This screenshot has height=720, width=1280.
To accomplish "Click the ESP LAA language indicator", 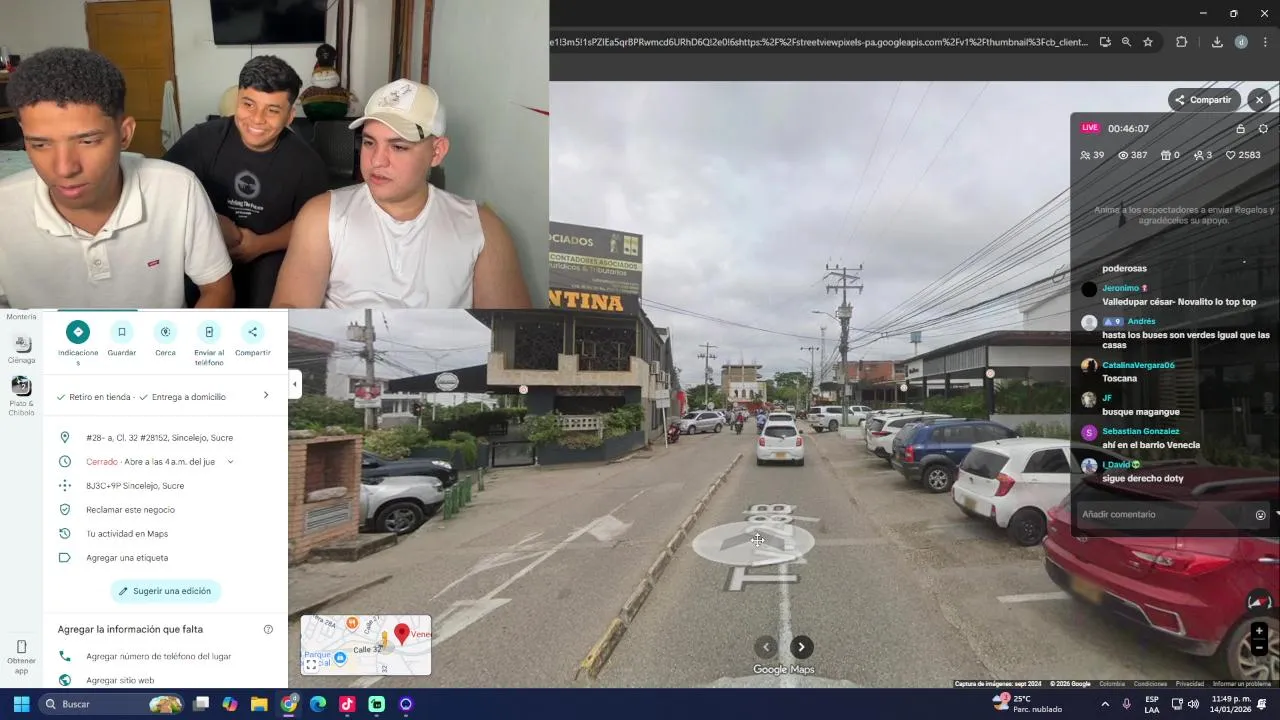I will pos(1152,704).
